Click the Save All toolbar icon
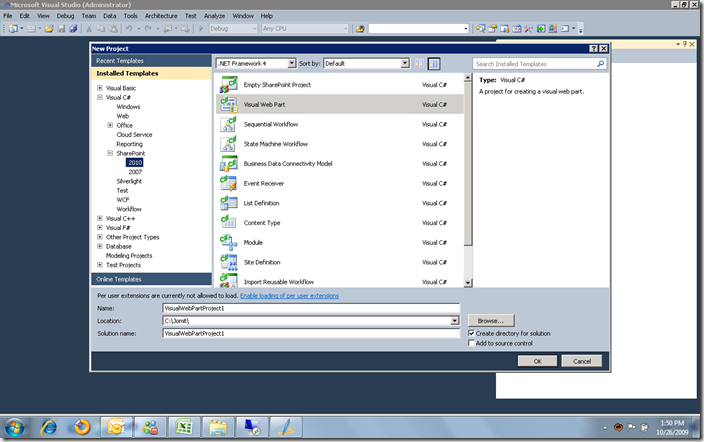 [x=73, y=28]
